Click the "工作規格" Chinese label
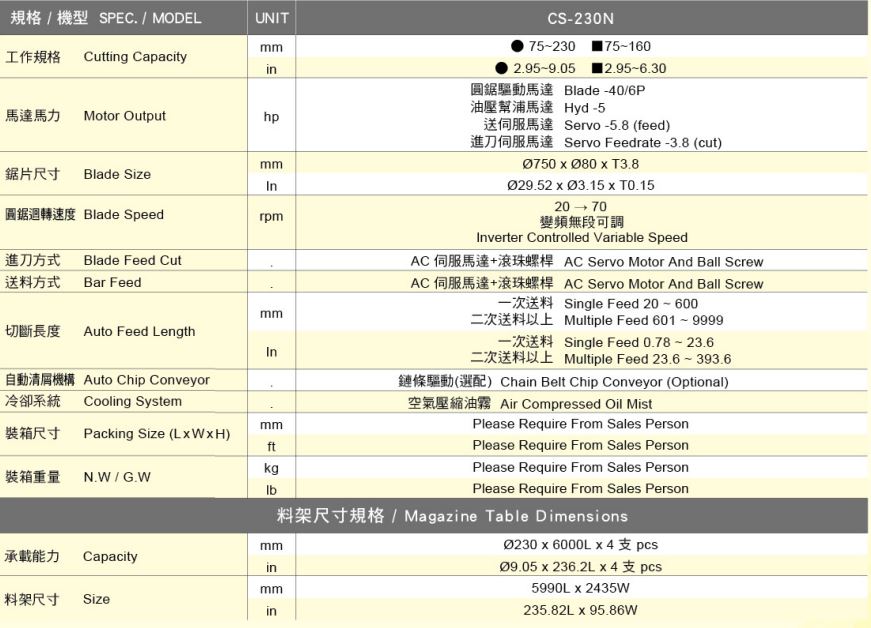 click(33, 57)
